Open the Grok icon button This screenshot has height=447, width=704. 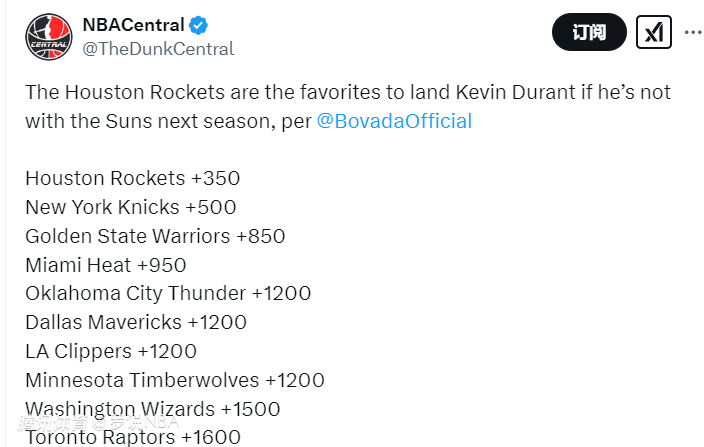[653, 32]
